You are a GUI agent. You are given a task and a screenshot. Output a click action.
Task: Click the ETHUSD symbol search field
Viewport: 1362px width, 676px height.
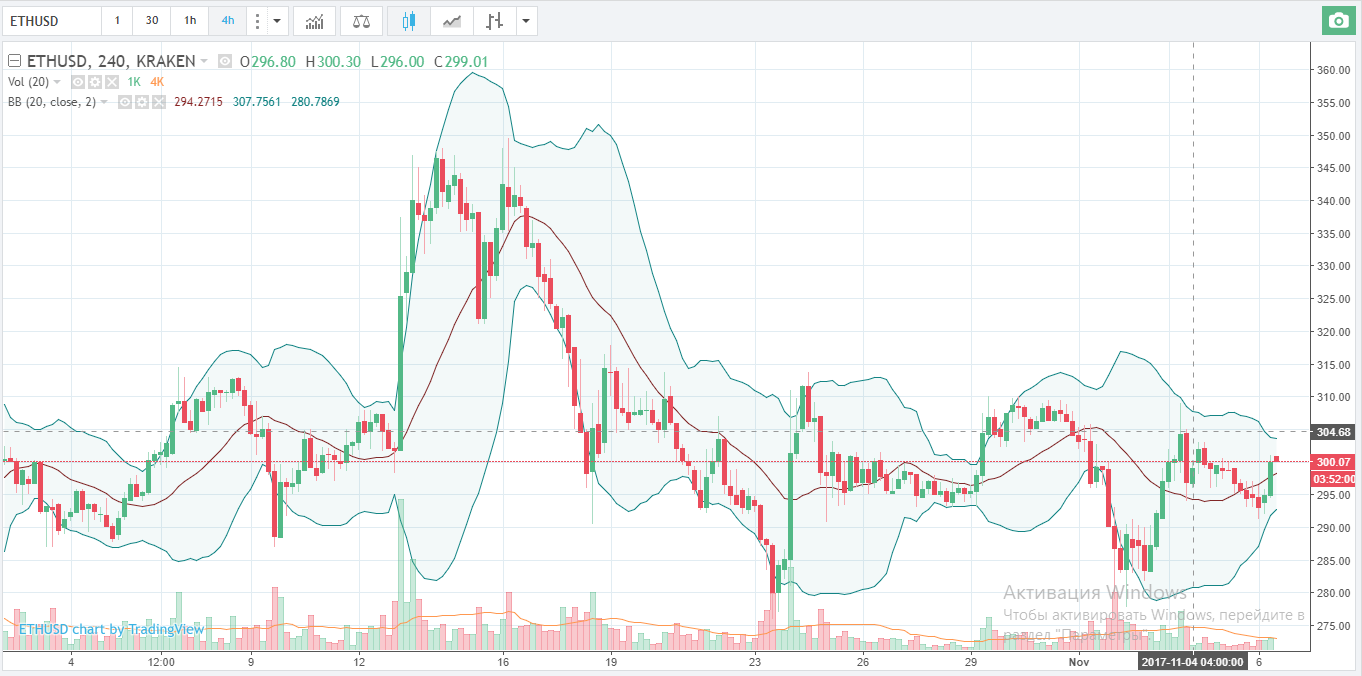(x=50, y=21)
